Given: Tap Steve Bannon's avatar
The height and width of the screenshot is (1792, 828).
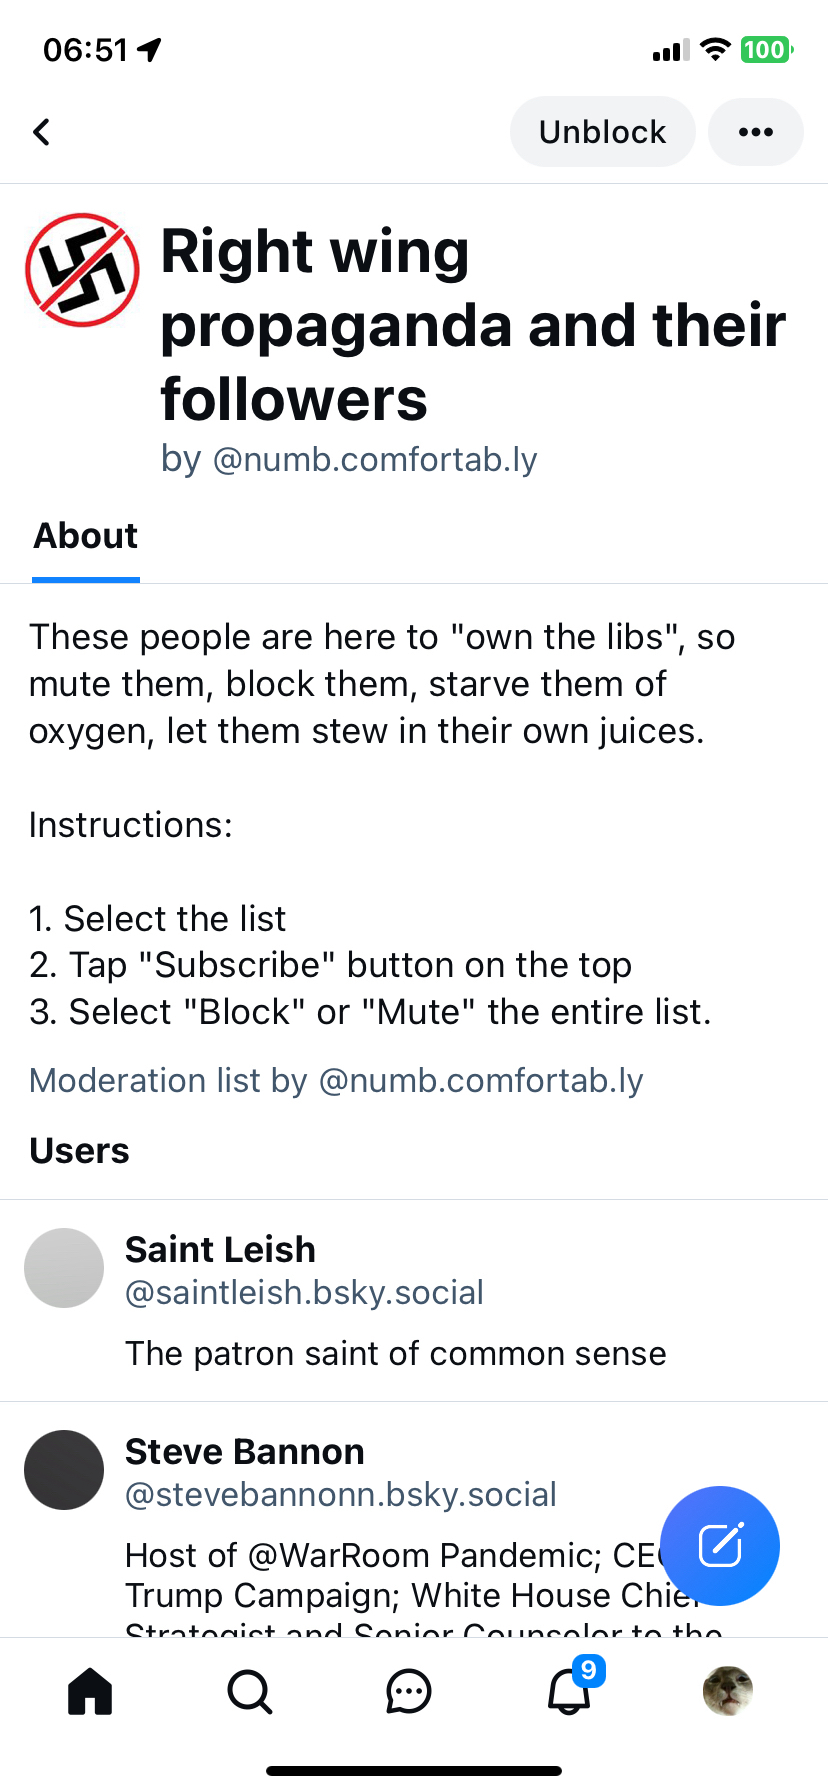Looking at the screenshot, I should click(64, 1470).
